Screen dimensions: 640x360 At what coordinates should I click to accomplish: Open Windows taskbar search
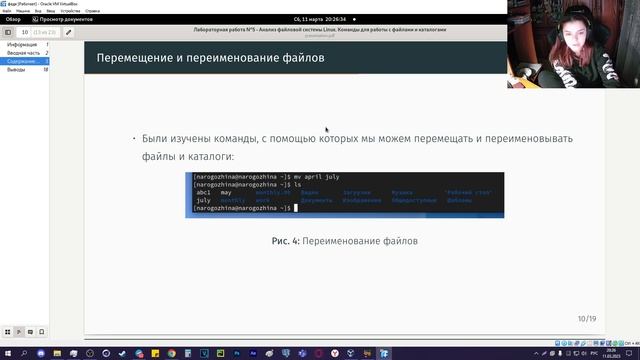pyautogui.click(x=24, y=353)
